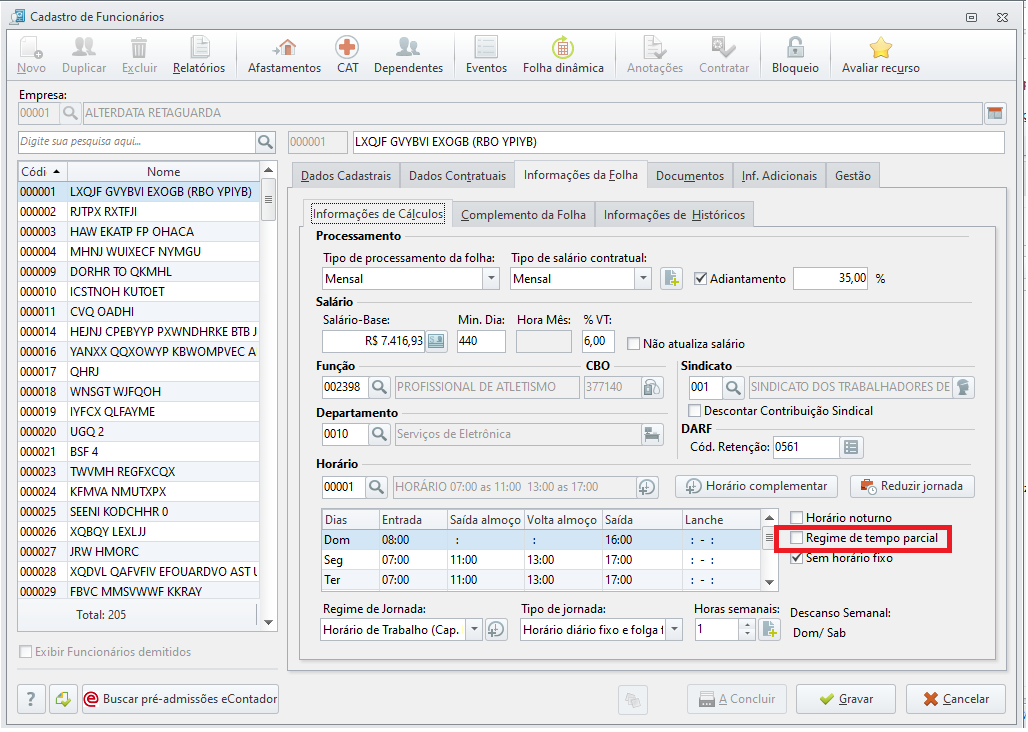Switch to Dados Cadastrais tab
1028x732 pixels.
tap(346, 176)
